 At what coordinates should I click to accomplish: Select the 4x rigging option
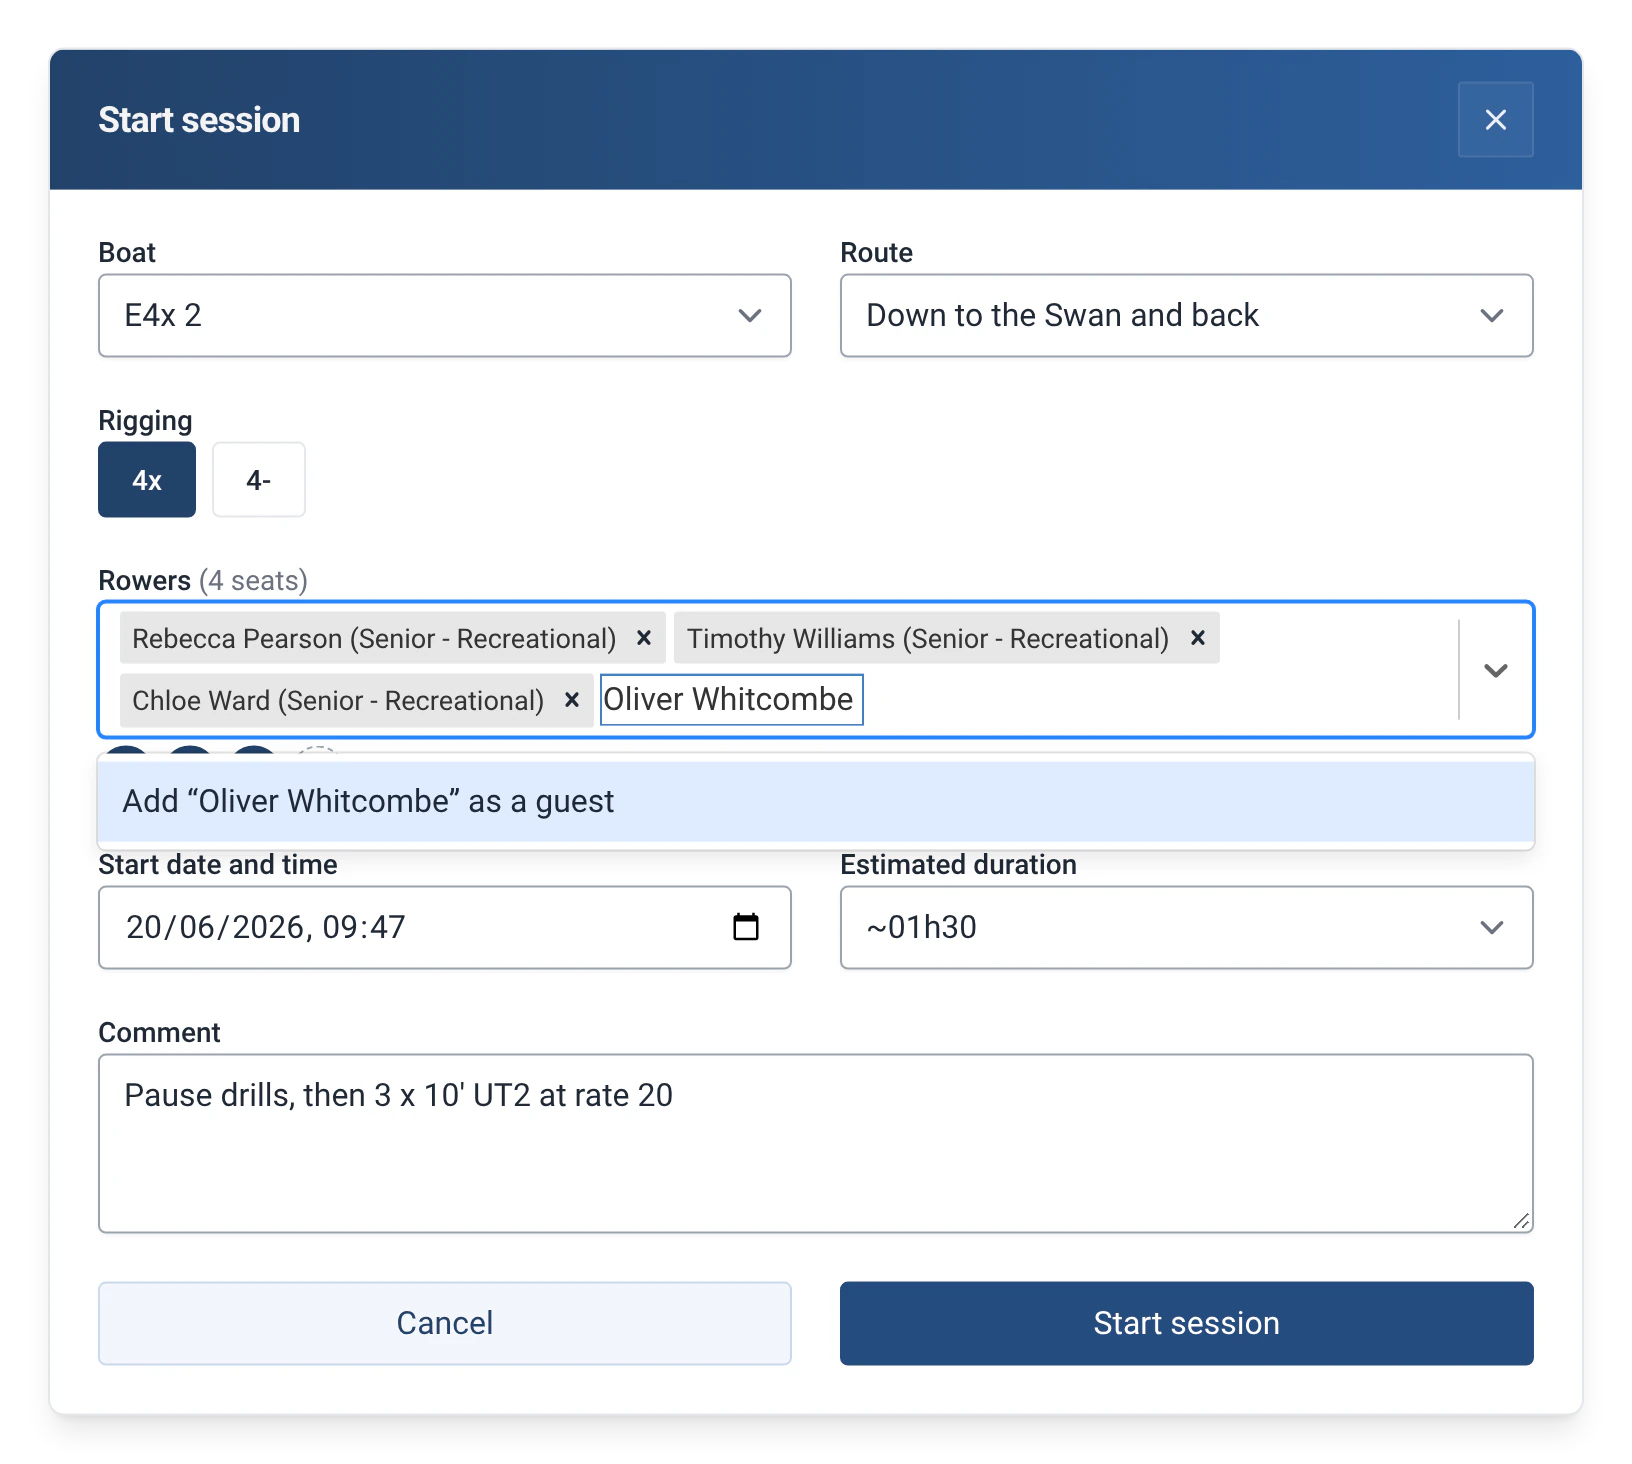(147, 480)
